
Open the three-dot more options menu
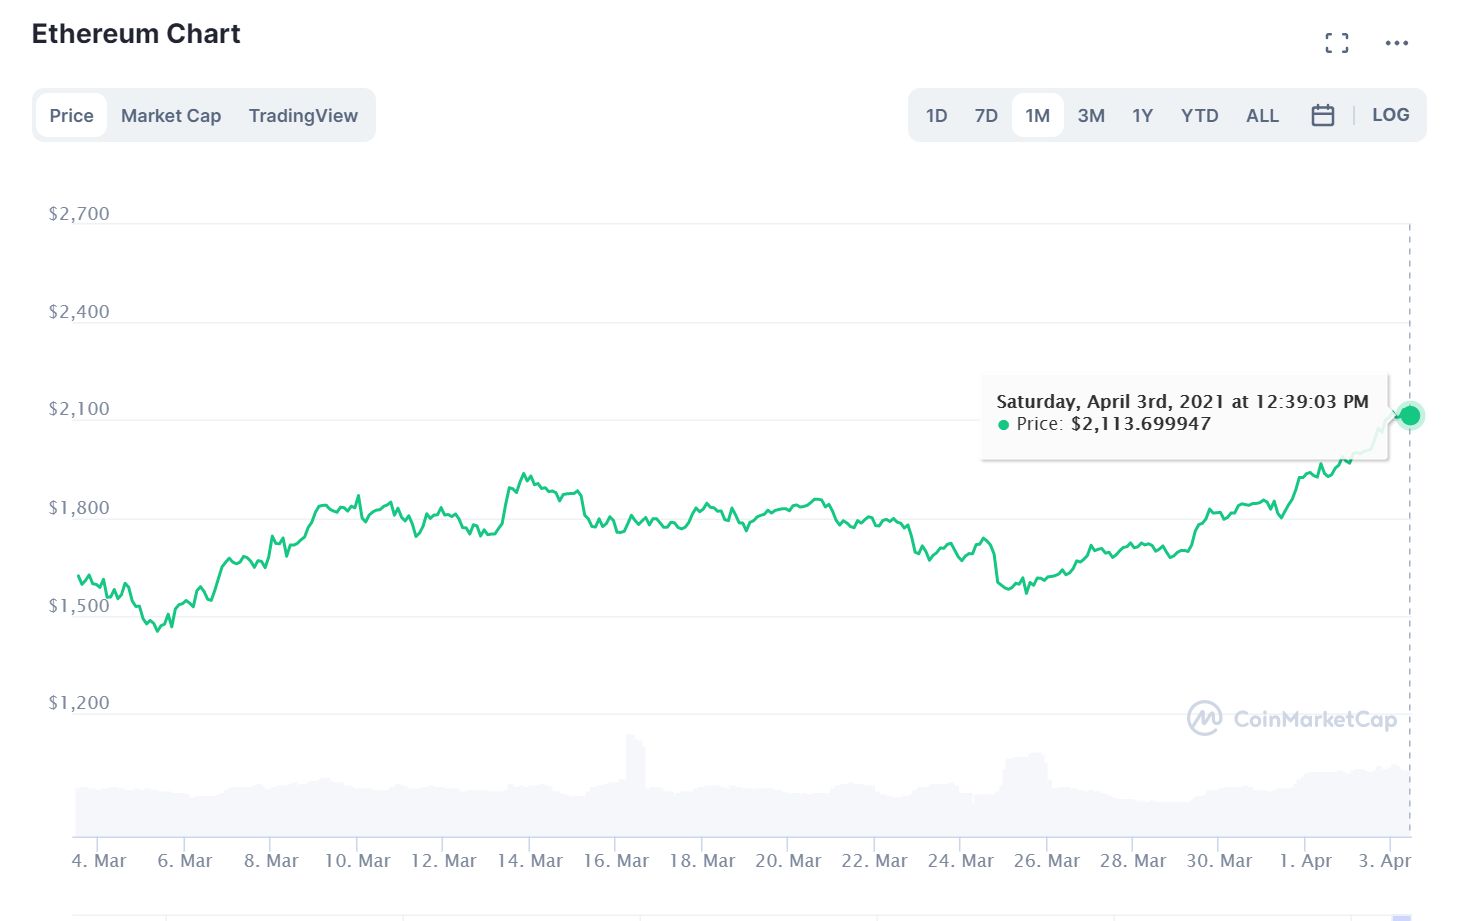[1396, 43]
